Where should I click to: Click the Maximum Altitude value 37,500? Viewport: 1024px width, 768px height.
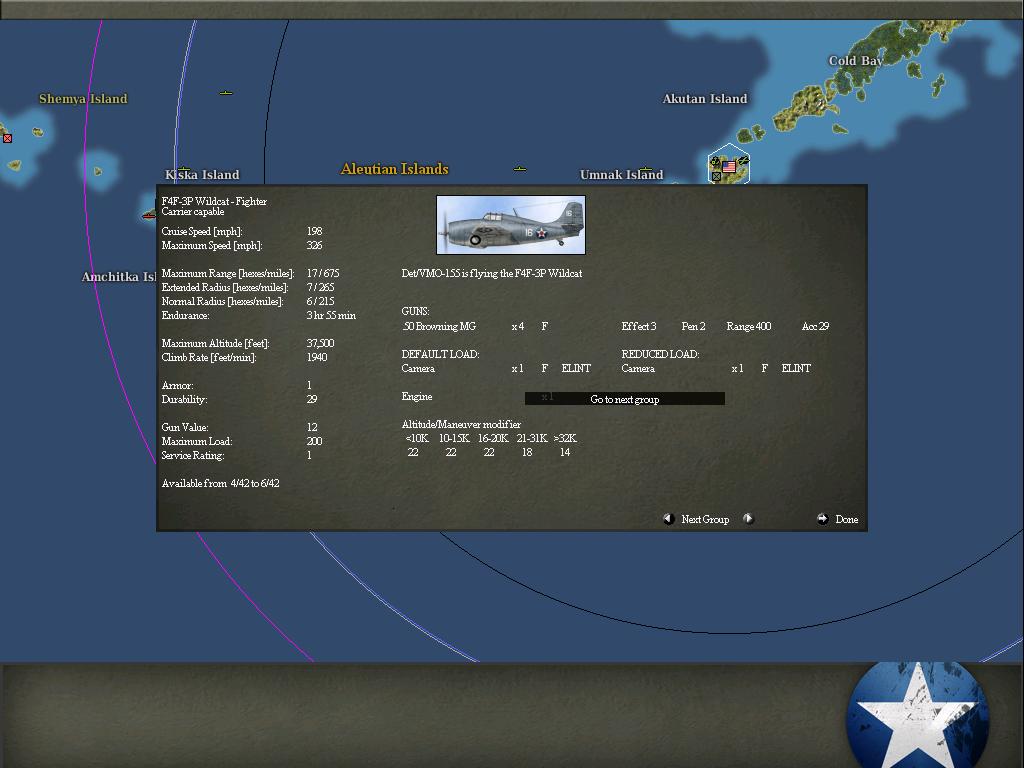(x=320, y=344)
